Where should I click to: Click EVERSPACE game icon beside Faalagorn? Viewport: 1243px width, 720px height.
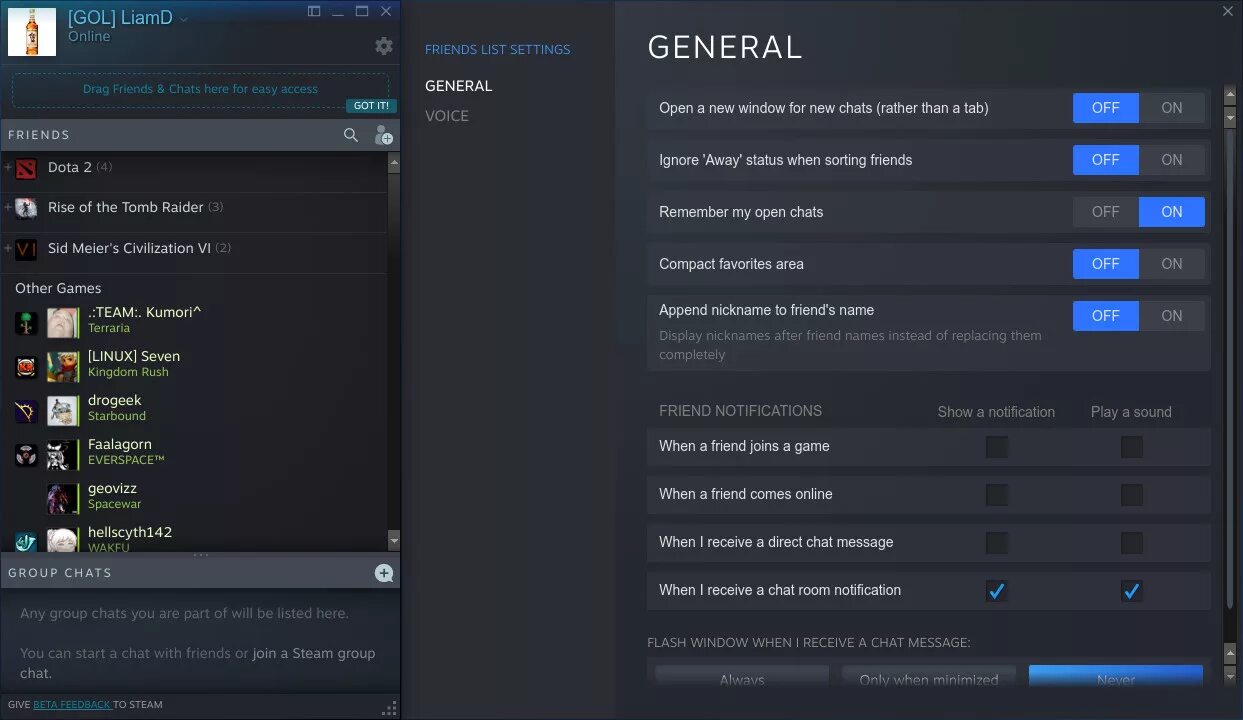tap(26, 455)
